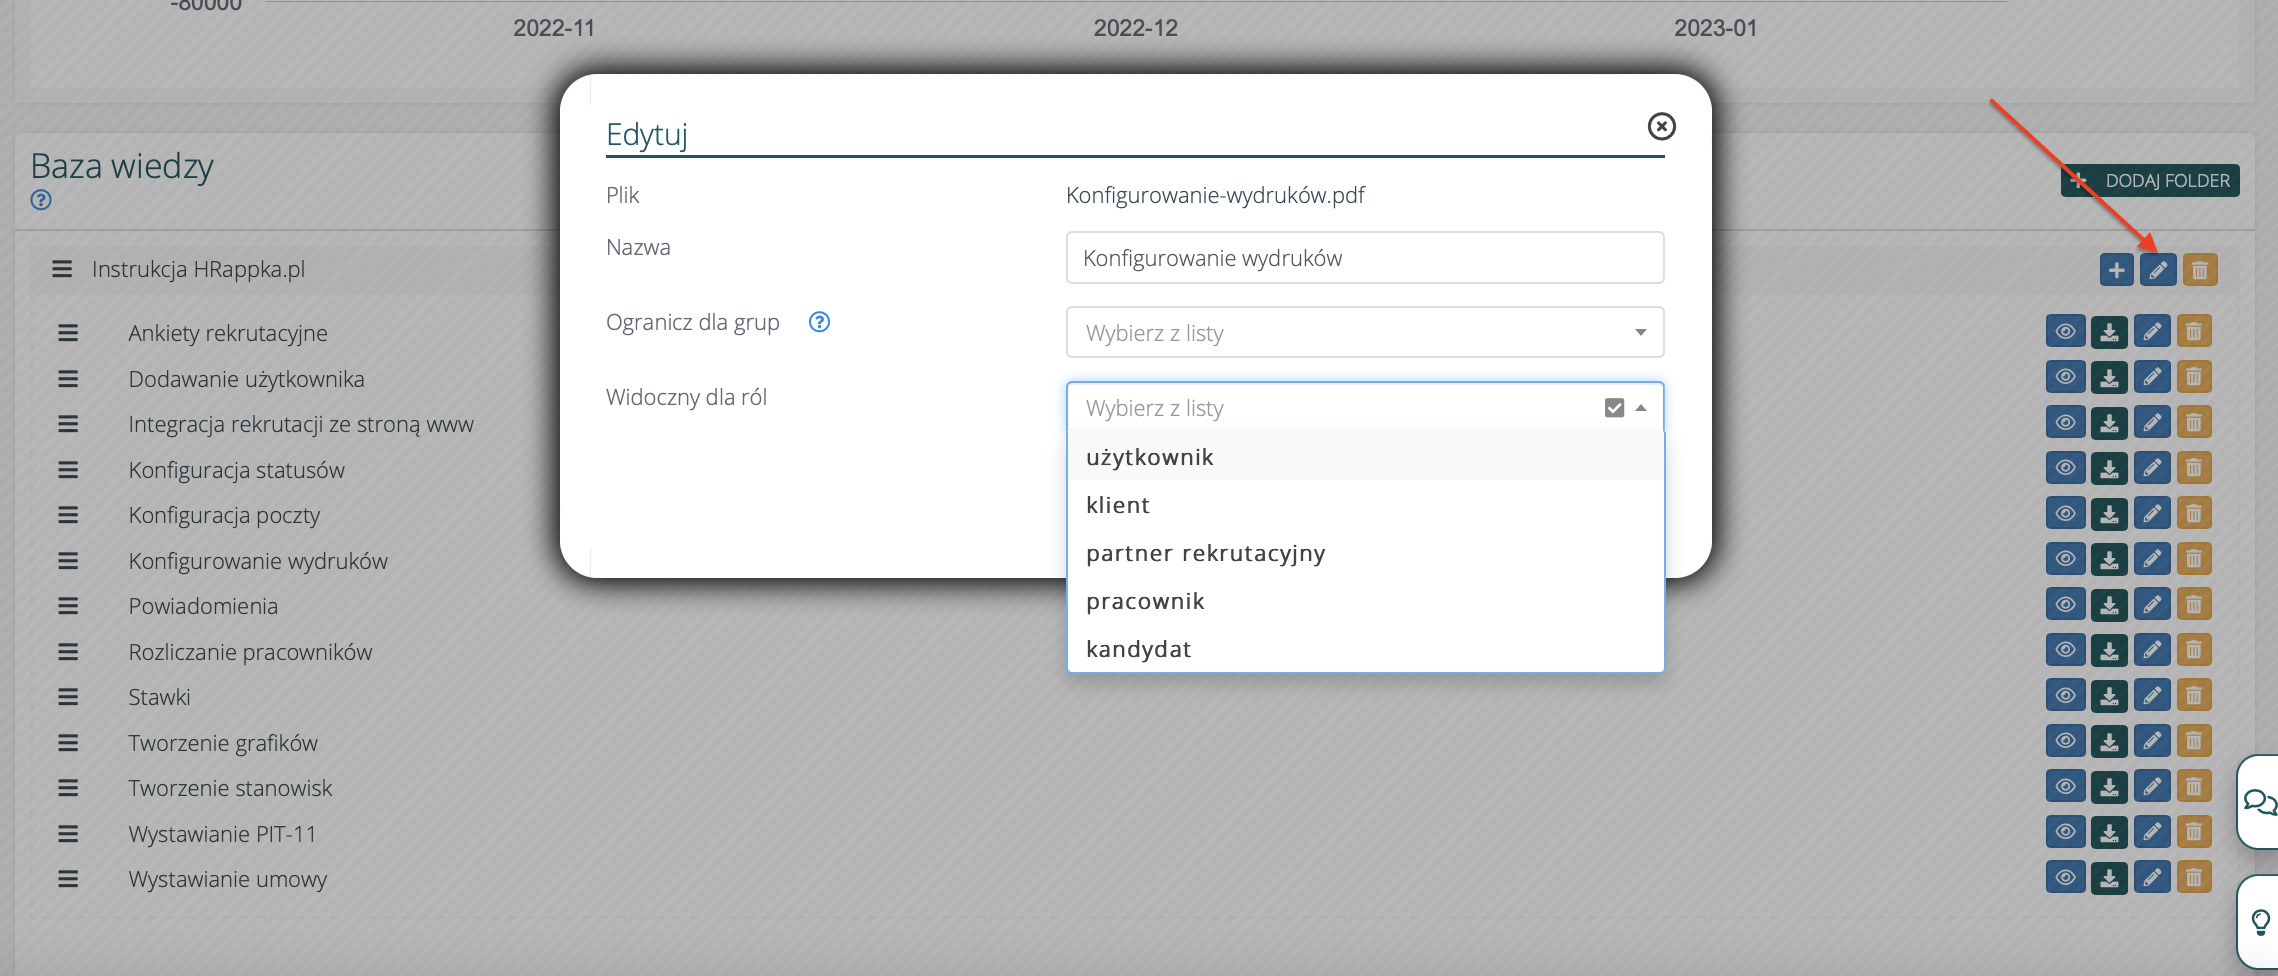Click the select-all checkbox in roles dropdown
2278x976 pixels.
[1613, 408]
